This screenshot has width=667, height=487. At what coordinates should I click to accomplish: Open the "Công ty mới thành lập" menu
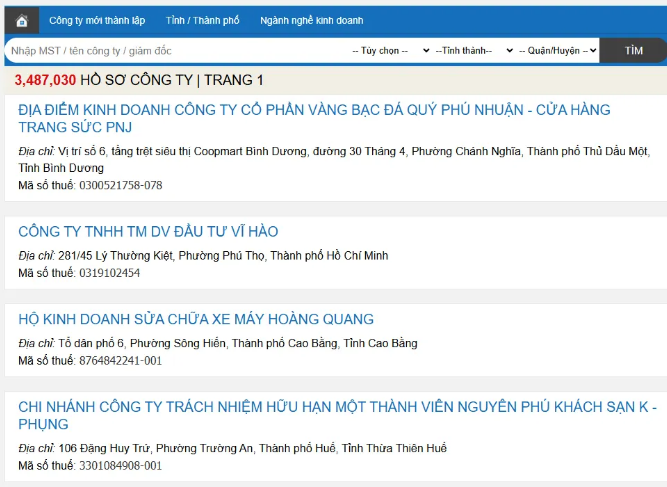tap(97, 21)
